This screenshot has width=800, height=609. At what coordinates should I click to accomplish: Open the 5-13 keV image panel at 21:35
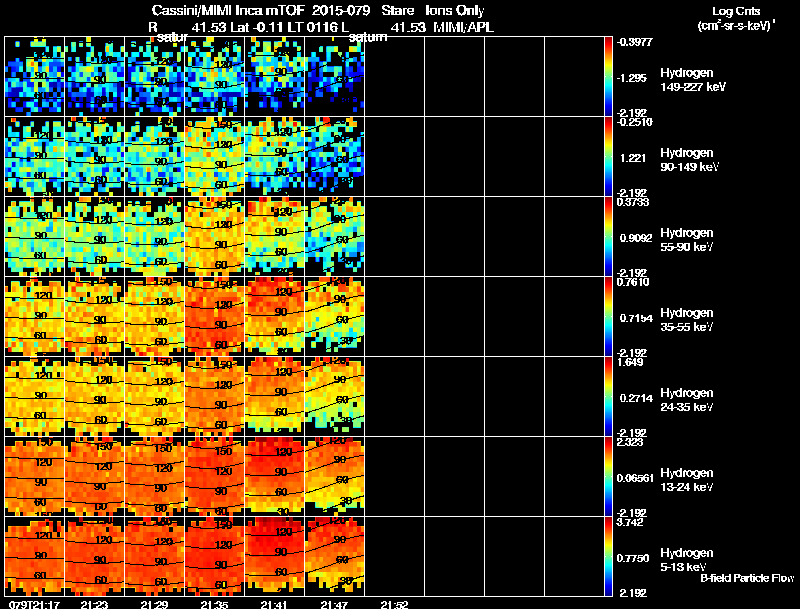click(x=214, y=556)
